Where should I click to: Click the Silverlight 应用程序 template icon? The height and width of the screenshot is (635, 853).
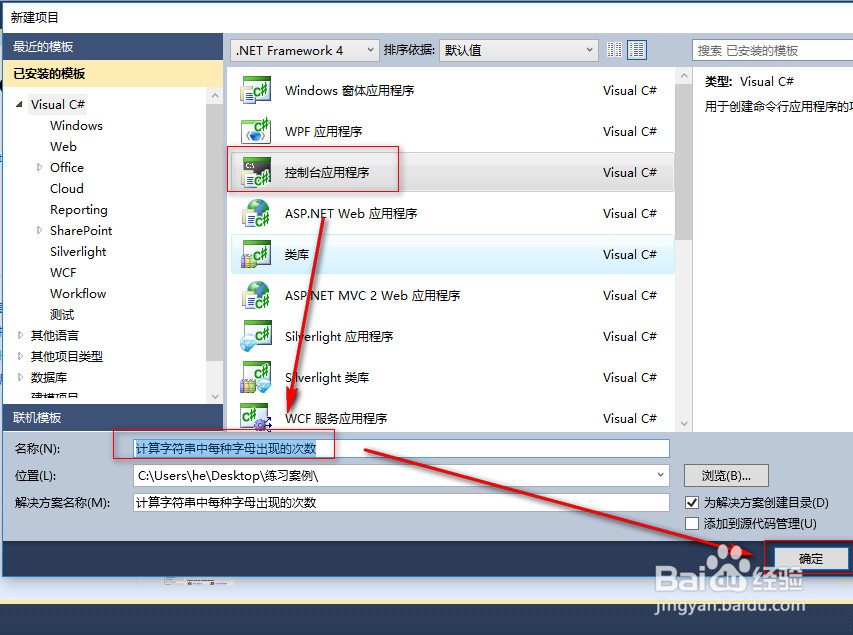[x=256, y=336]
